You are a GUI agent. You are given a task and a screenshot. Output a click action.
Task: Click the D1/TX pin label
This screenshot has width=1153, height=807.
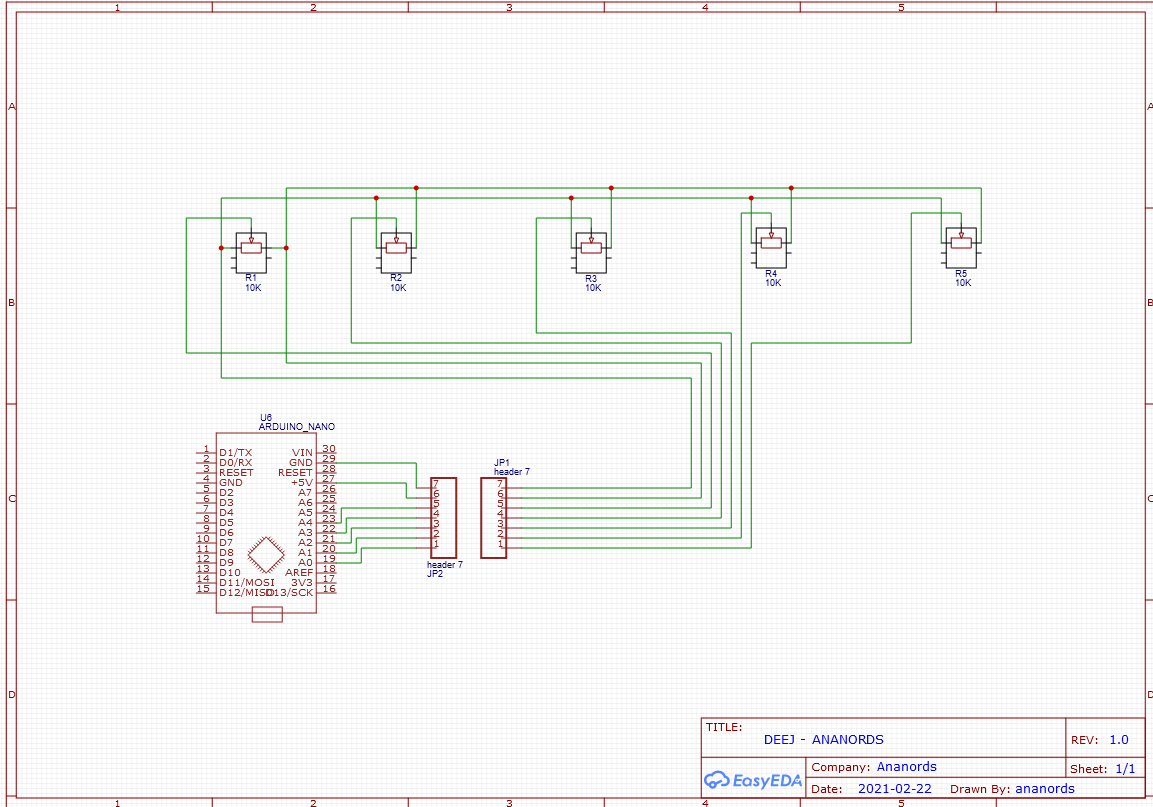tap(235, 452)
